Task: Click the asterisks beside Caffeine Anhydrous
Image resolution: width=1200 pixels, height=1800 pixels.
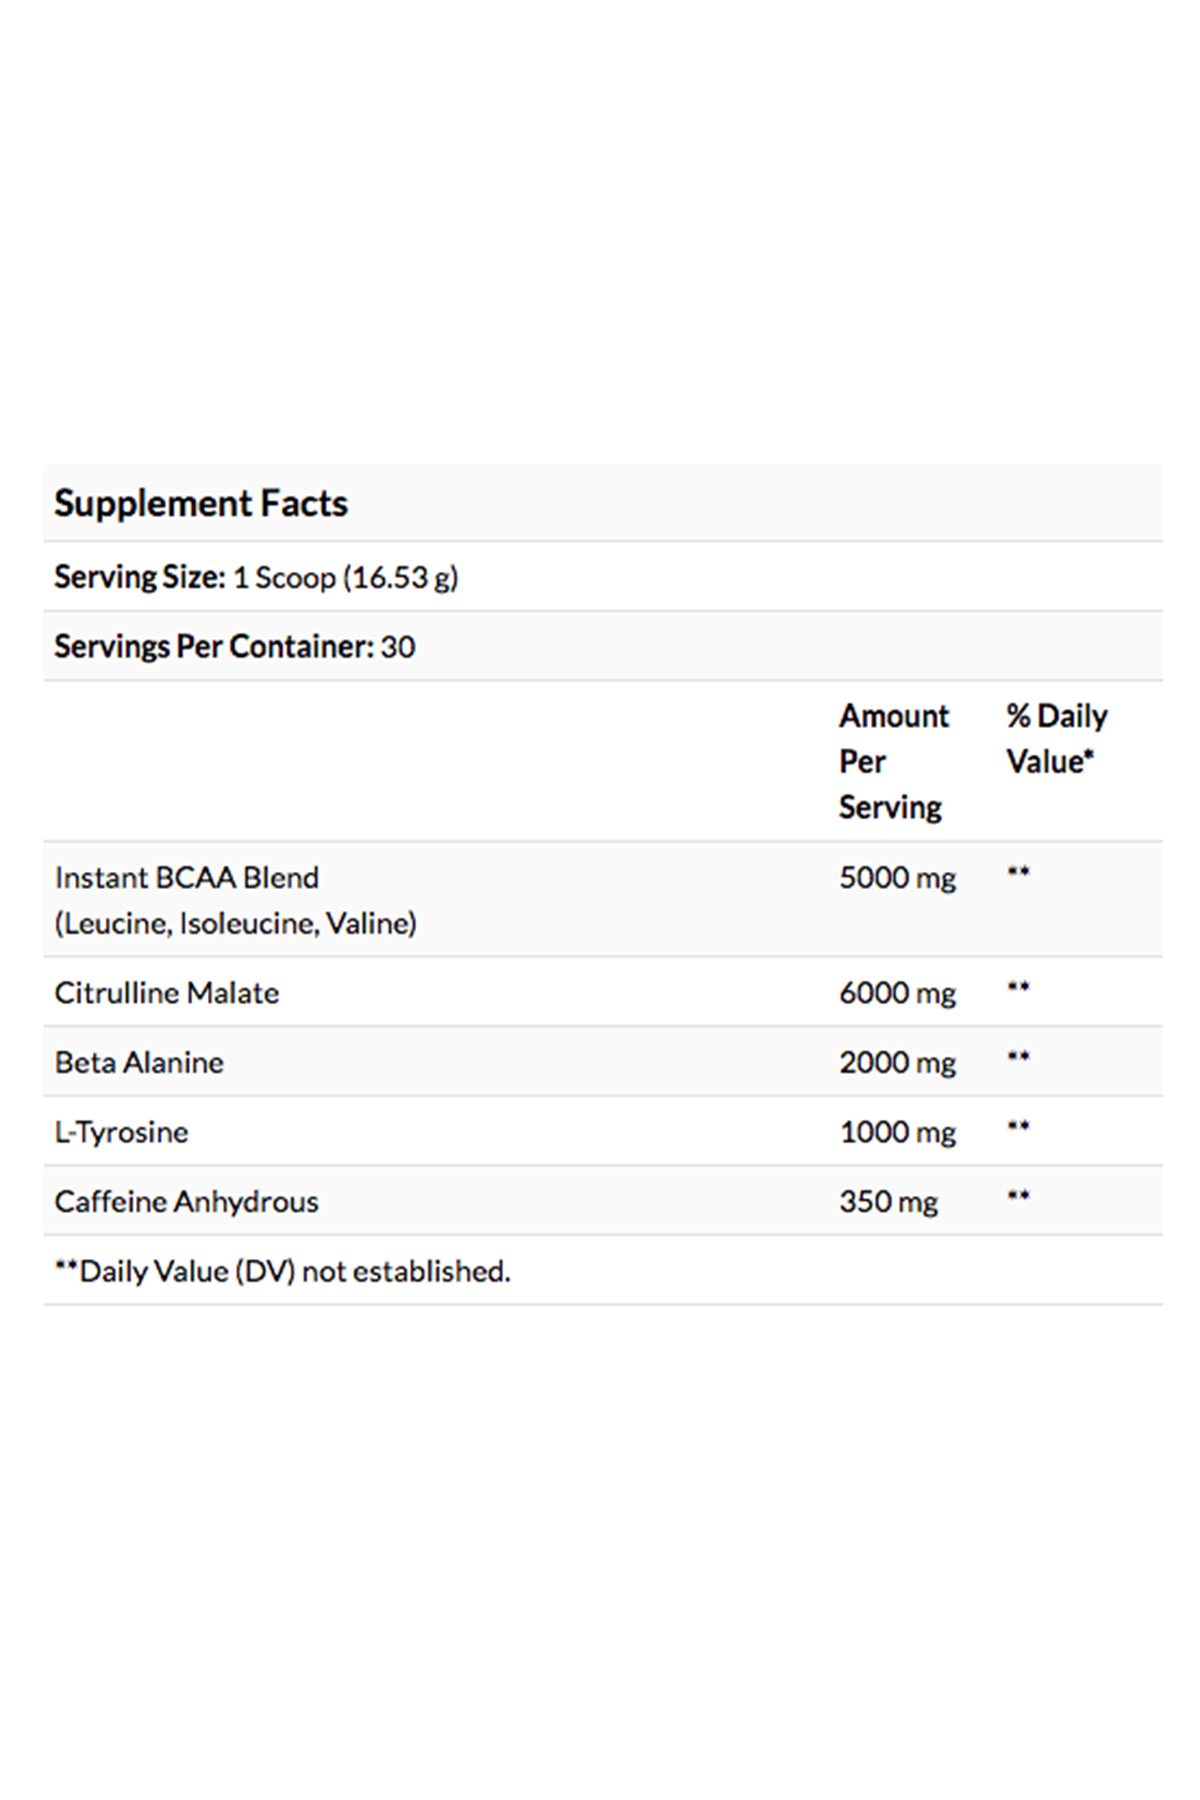Action: point(1018,1196)
